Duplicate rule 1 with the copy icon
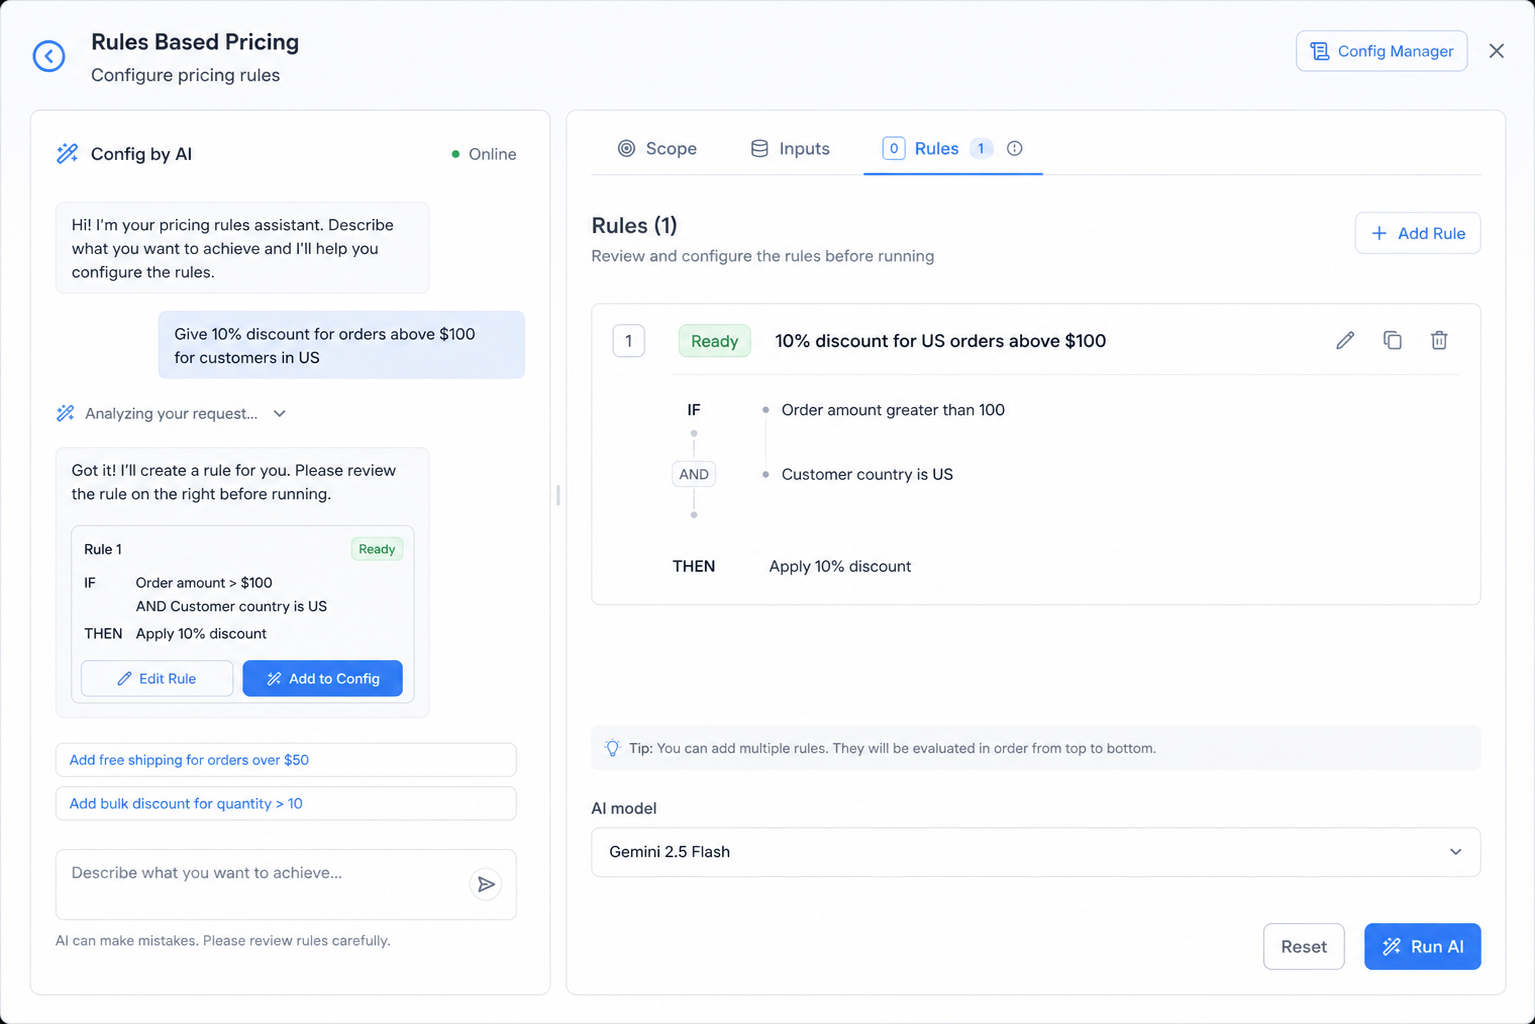This screenshot has width=1535, height=1024. point(1392,341)
